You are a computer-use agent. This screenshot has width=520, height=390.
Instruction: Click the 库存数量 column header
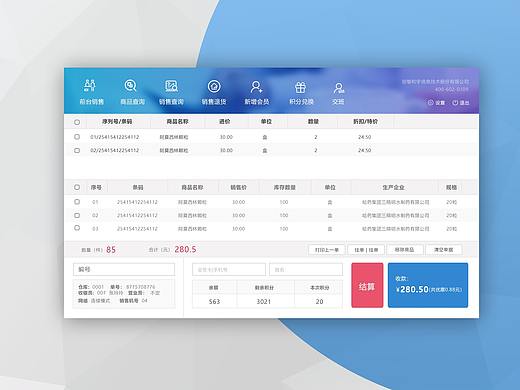coord(285,188)
